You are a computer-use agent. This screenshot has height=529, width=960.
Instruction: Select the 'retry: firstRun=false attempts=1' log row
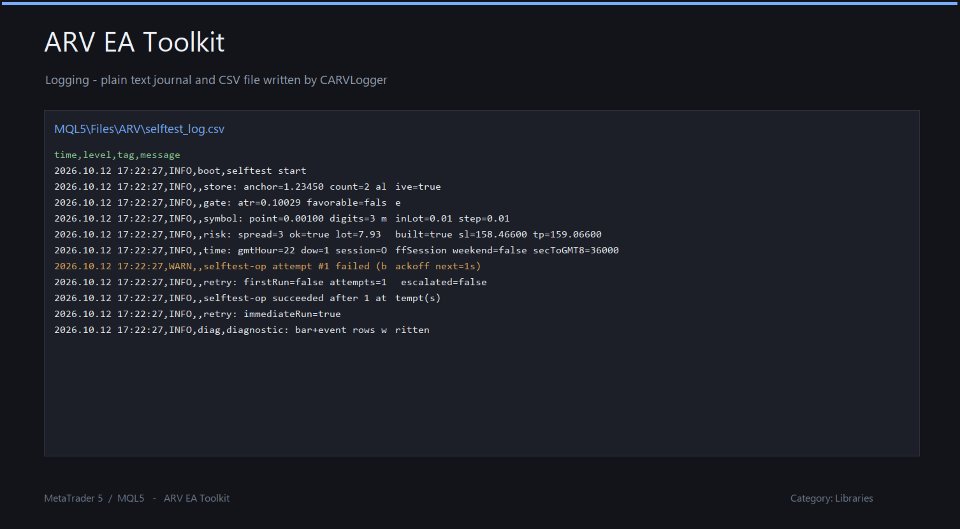pyautogui.click(x=270, y=282)
